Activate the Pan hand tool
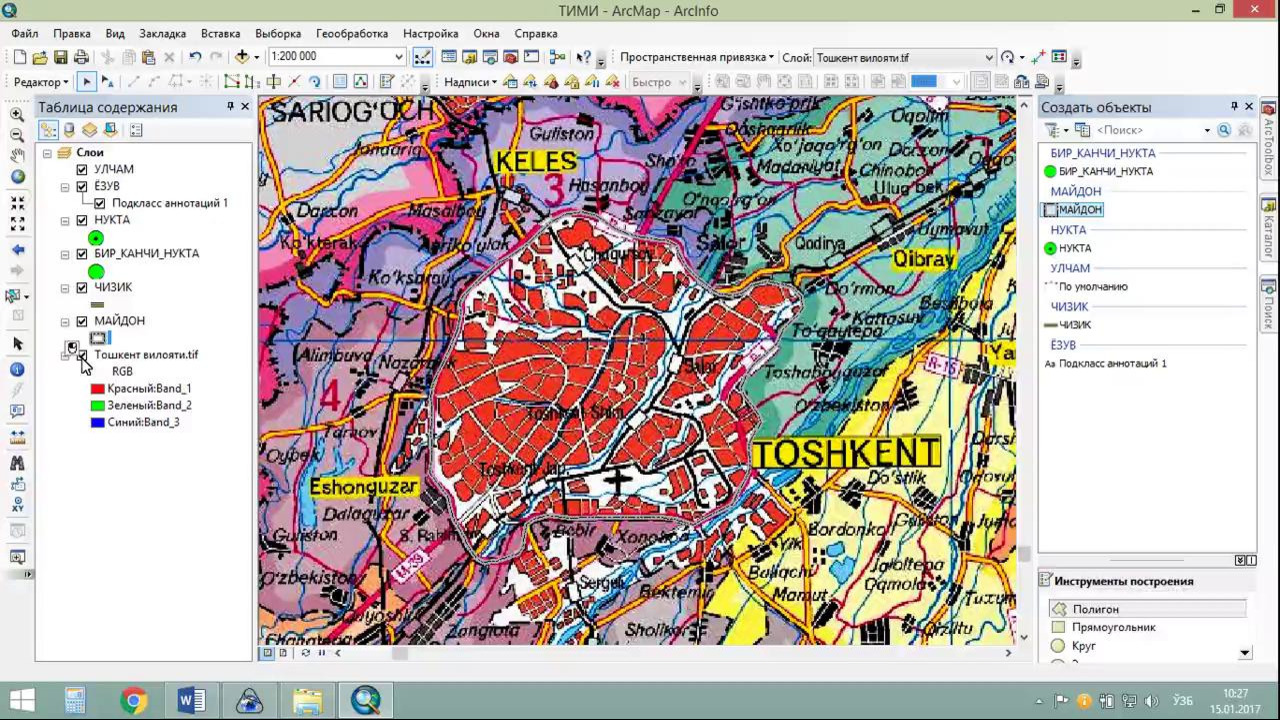The width and height of the screenshot is (1280, 720). 17,155
